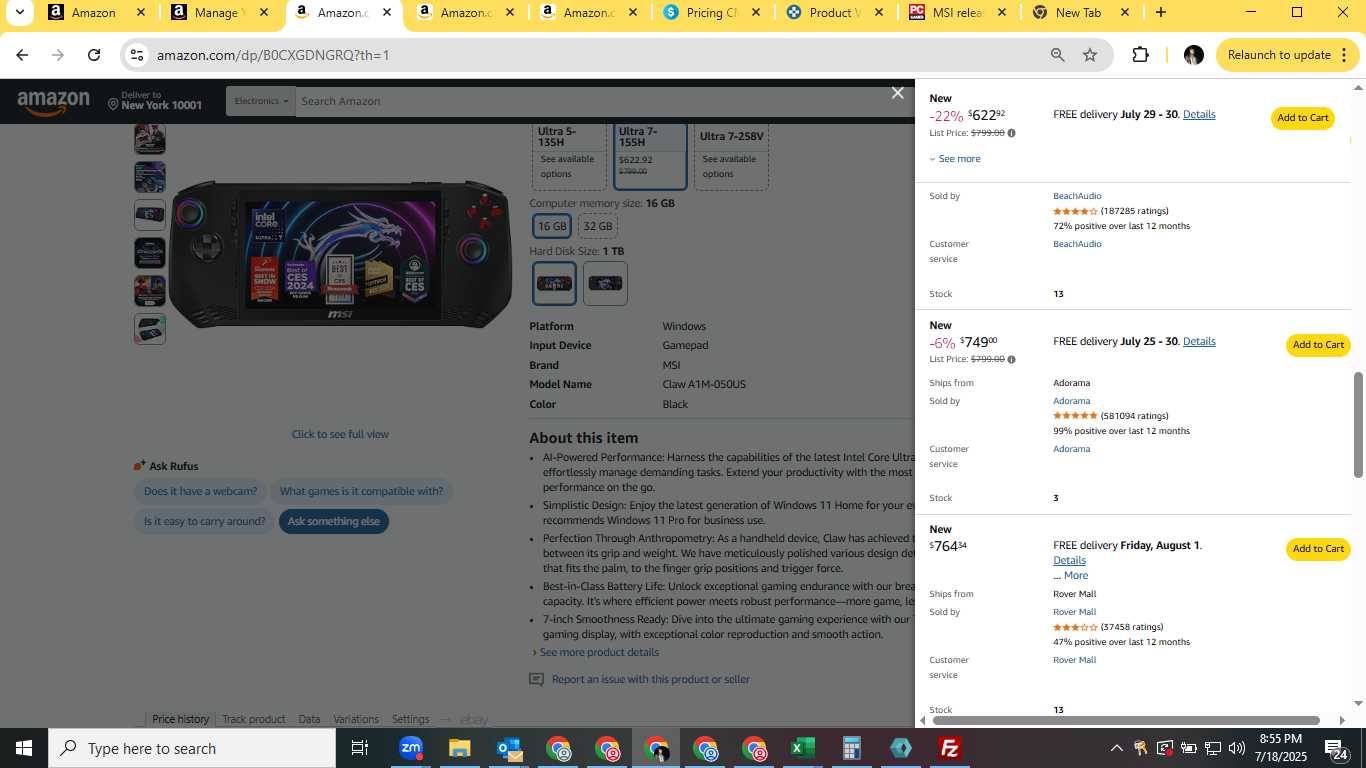Open the Variations tab
Image resolution: width=1366 pixels, height=768 pixels.
tap(356, 719)
